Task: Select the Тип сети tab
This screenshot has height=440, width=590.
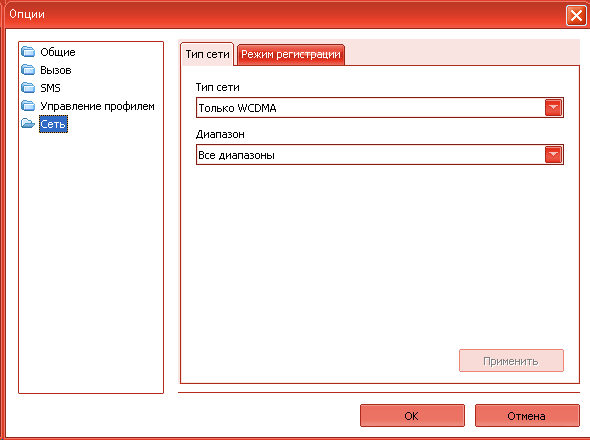Action: point(207,54)
